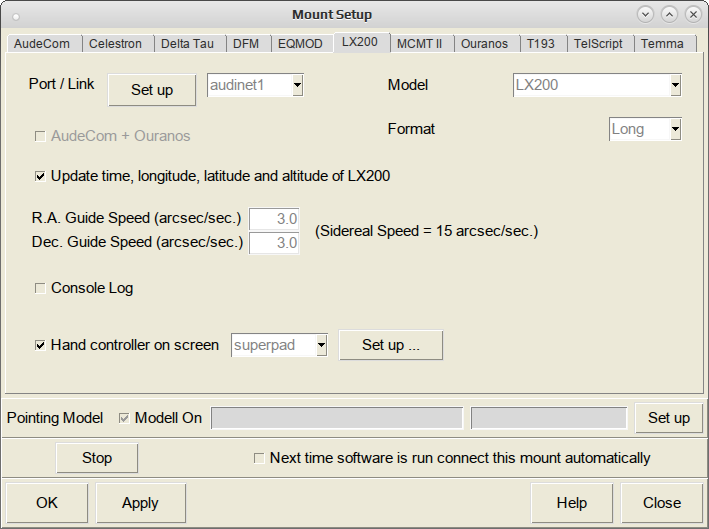Uncheck Update time, longitude, latitude option

(x=40, y=176)
